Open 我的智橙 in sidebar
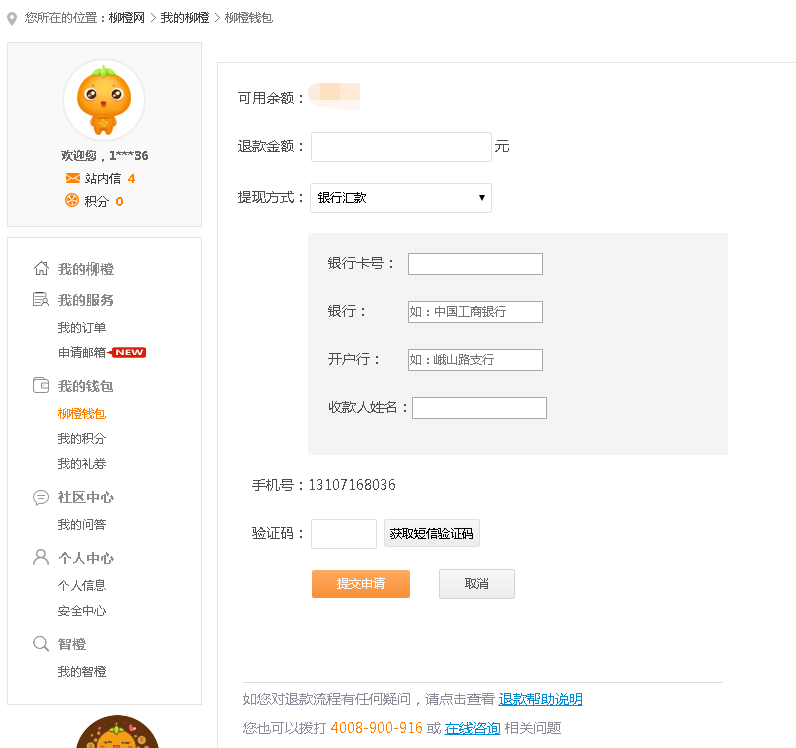The image size is (796, 748). tap(82, 672)
